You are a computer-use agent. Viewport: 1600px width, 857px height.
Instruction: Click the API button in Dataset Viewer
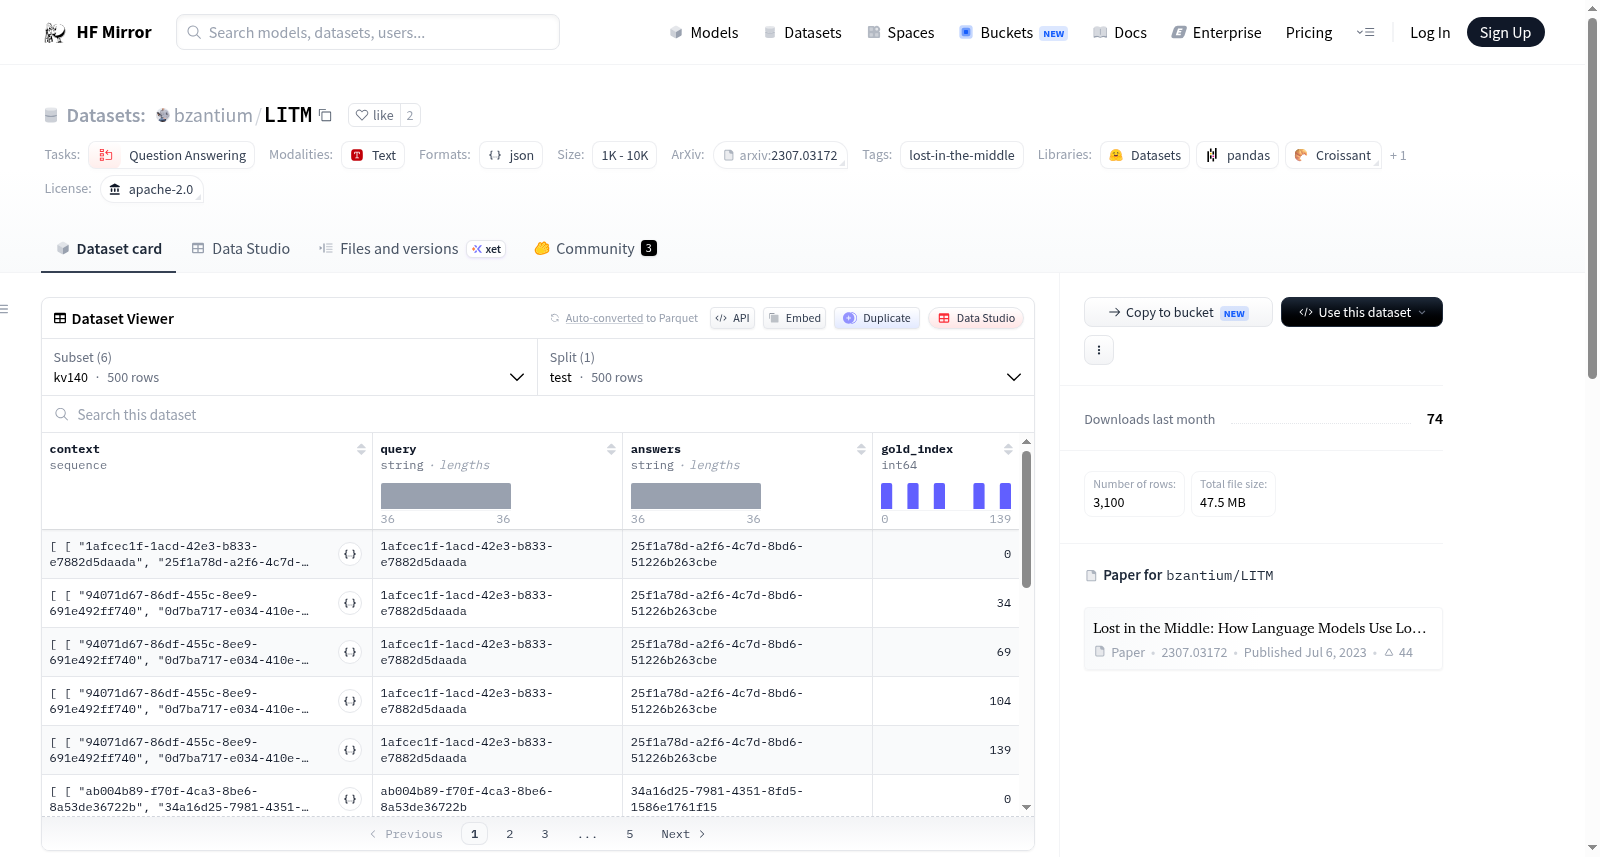733,318
